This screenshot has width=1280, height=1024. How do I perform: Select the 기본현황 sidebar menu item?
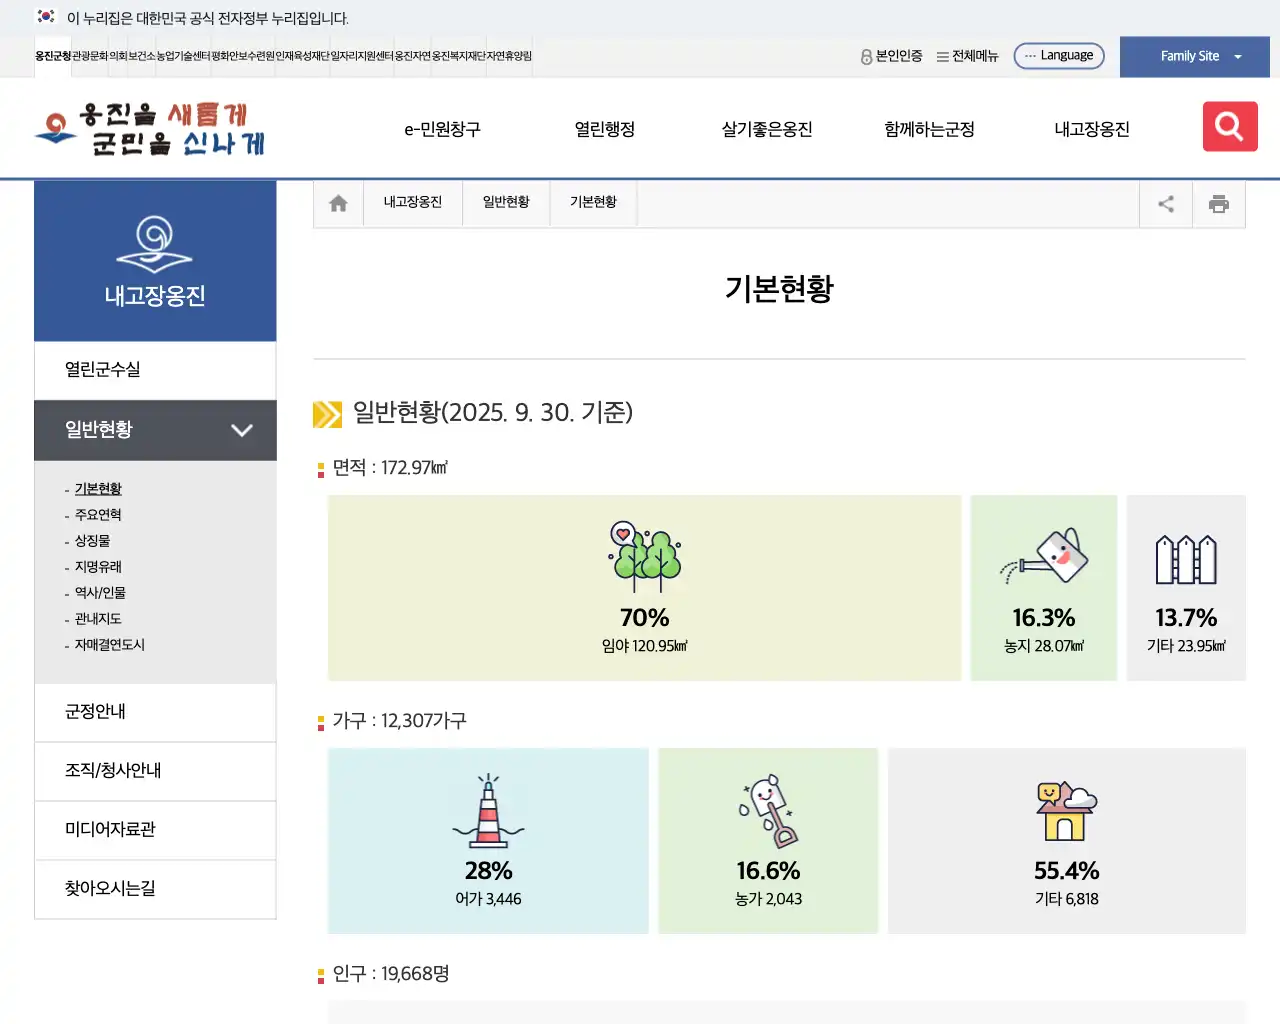tap(97, 488)
